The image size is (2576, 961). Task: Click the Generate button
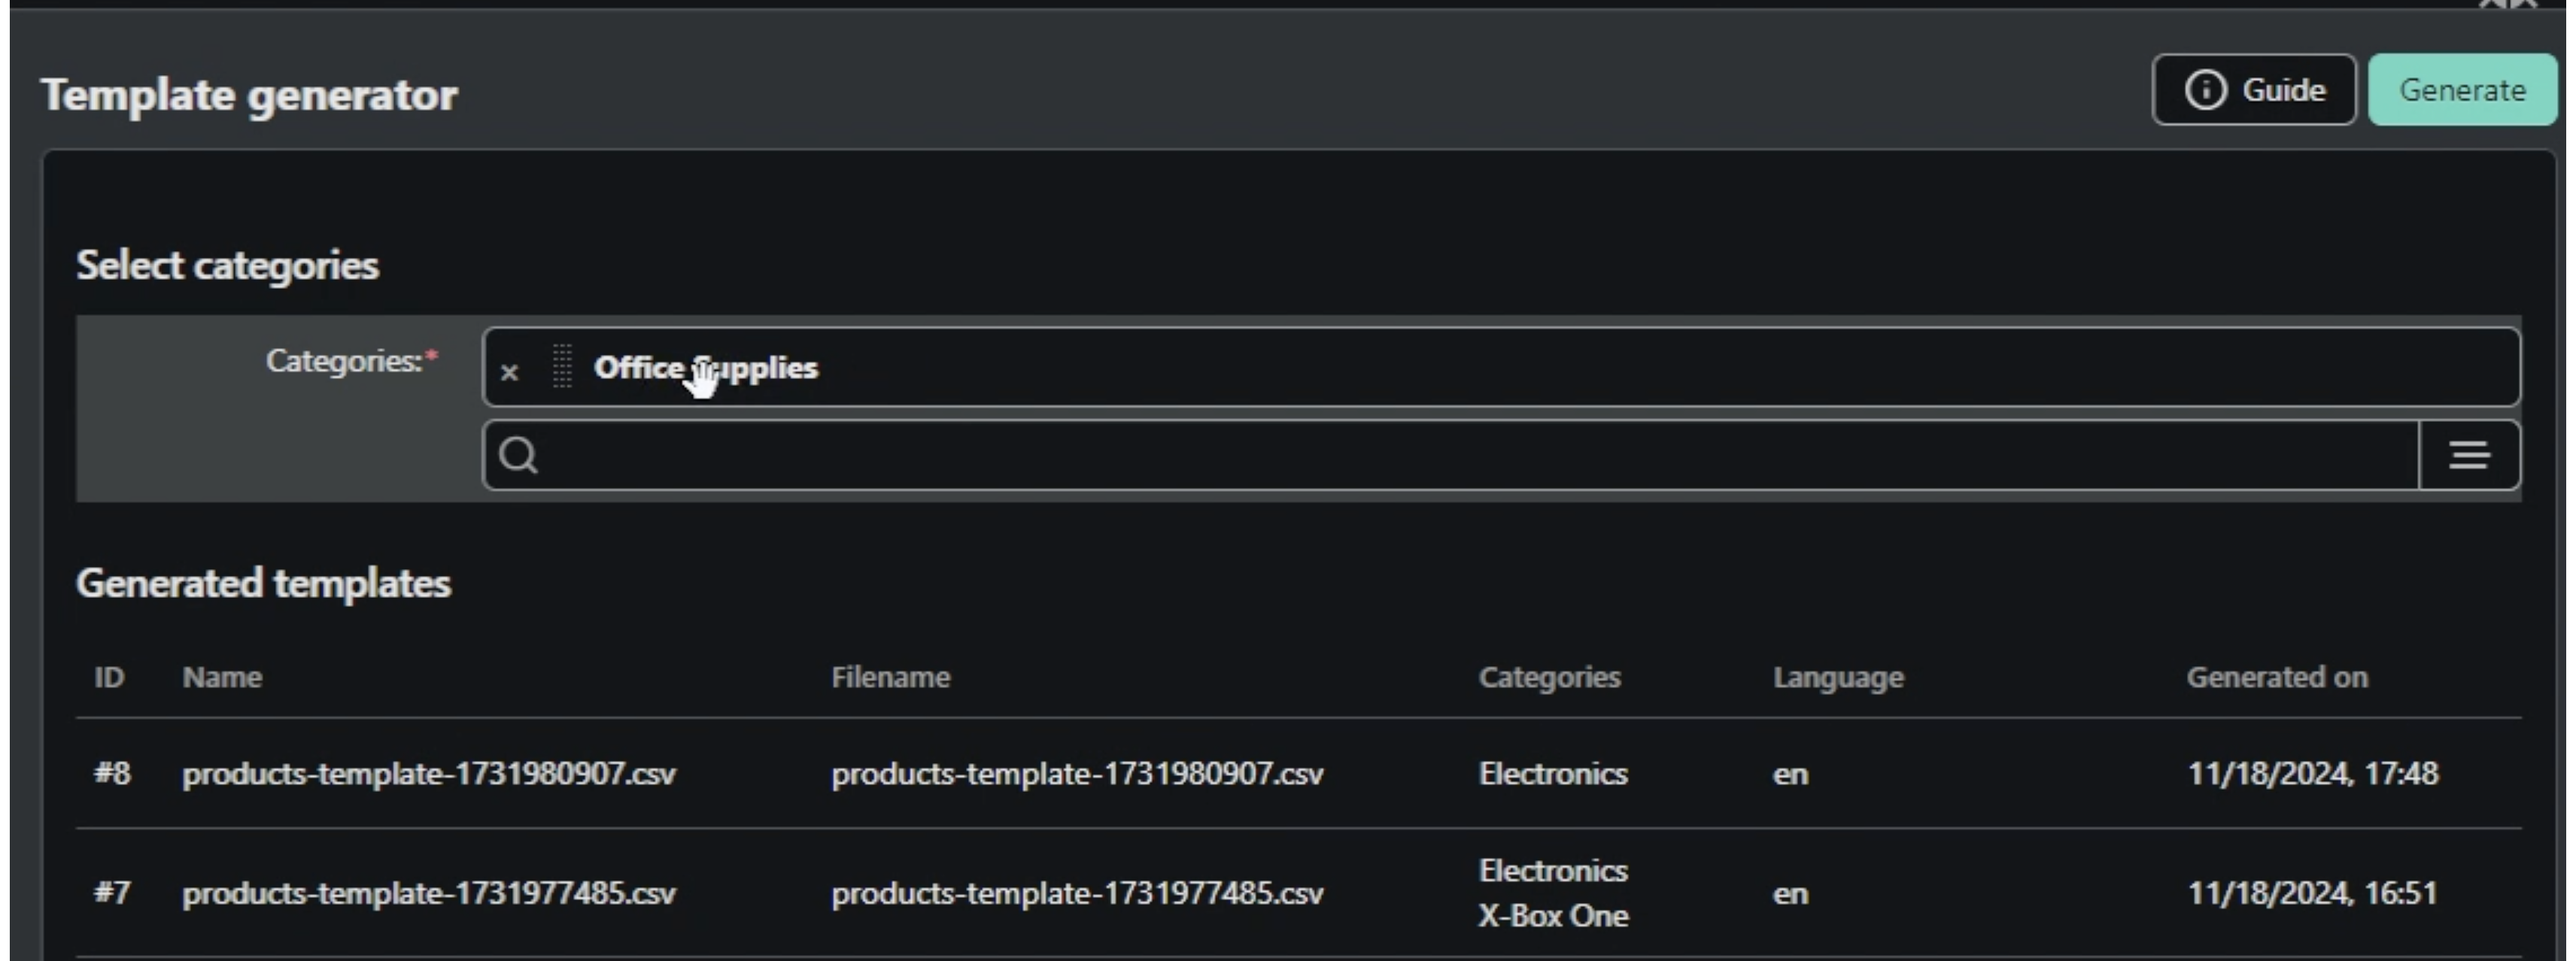pyautogui.click(x=2462, y=90)
